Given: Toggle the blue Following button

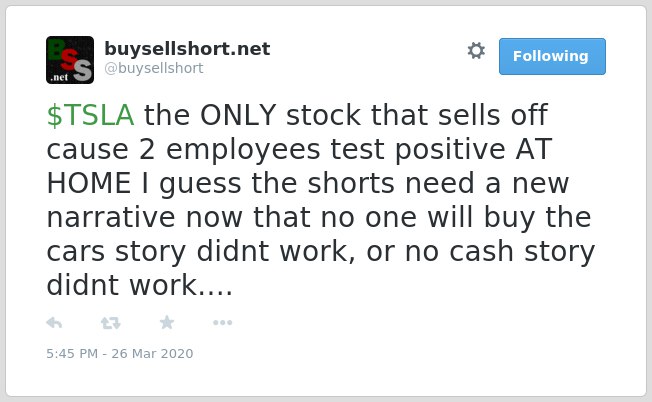Looking at the screenshot, I should tap(552, 57).
